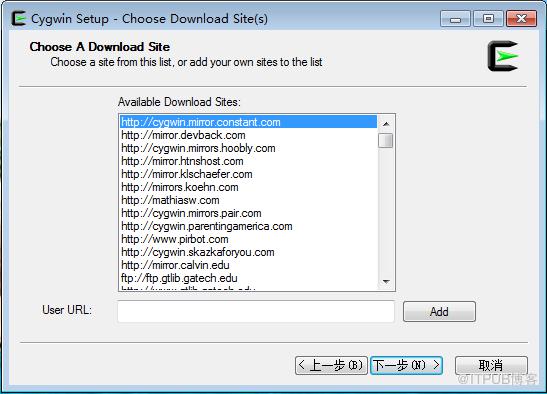547x394 pixels.
Task: Select http://cygwin.mirrors.pair.com mirror
Action: (248, 213)
